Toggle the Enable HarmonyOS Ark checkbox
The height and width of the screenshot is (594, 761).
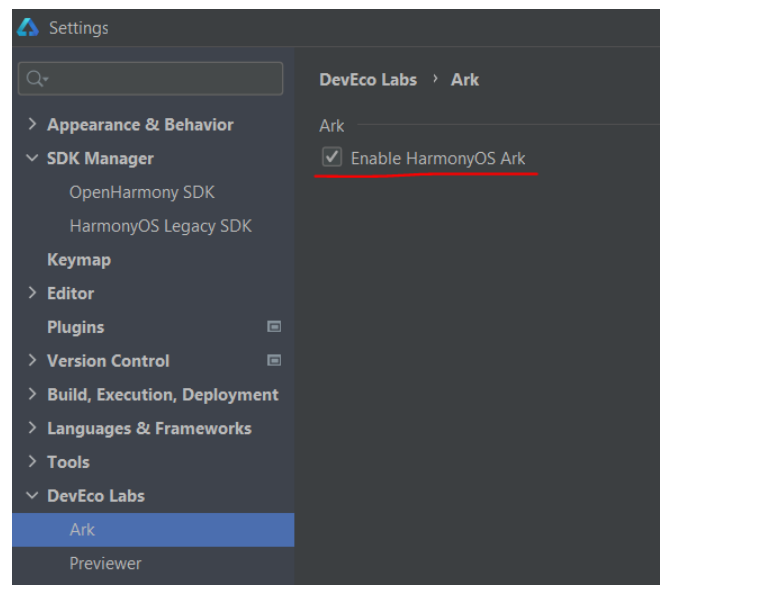(x=332, y=158)
